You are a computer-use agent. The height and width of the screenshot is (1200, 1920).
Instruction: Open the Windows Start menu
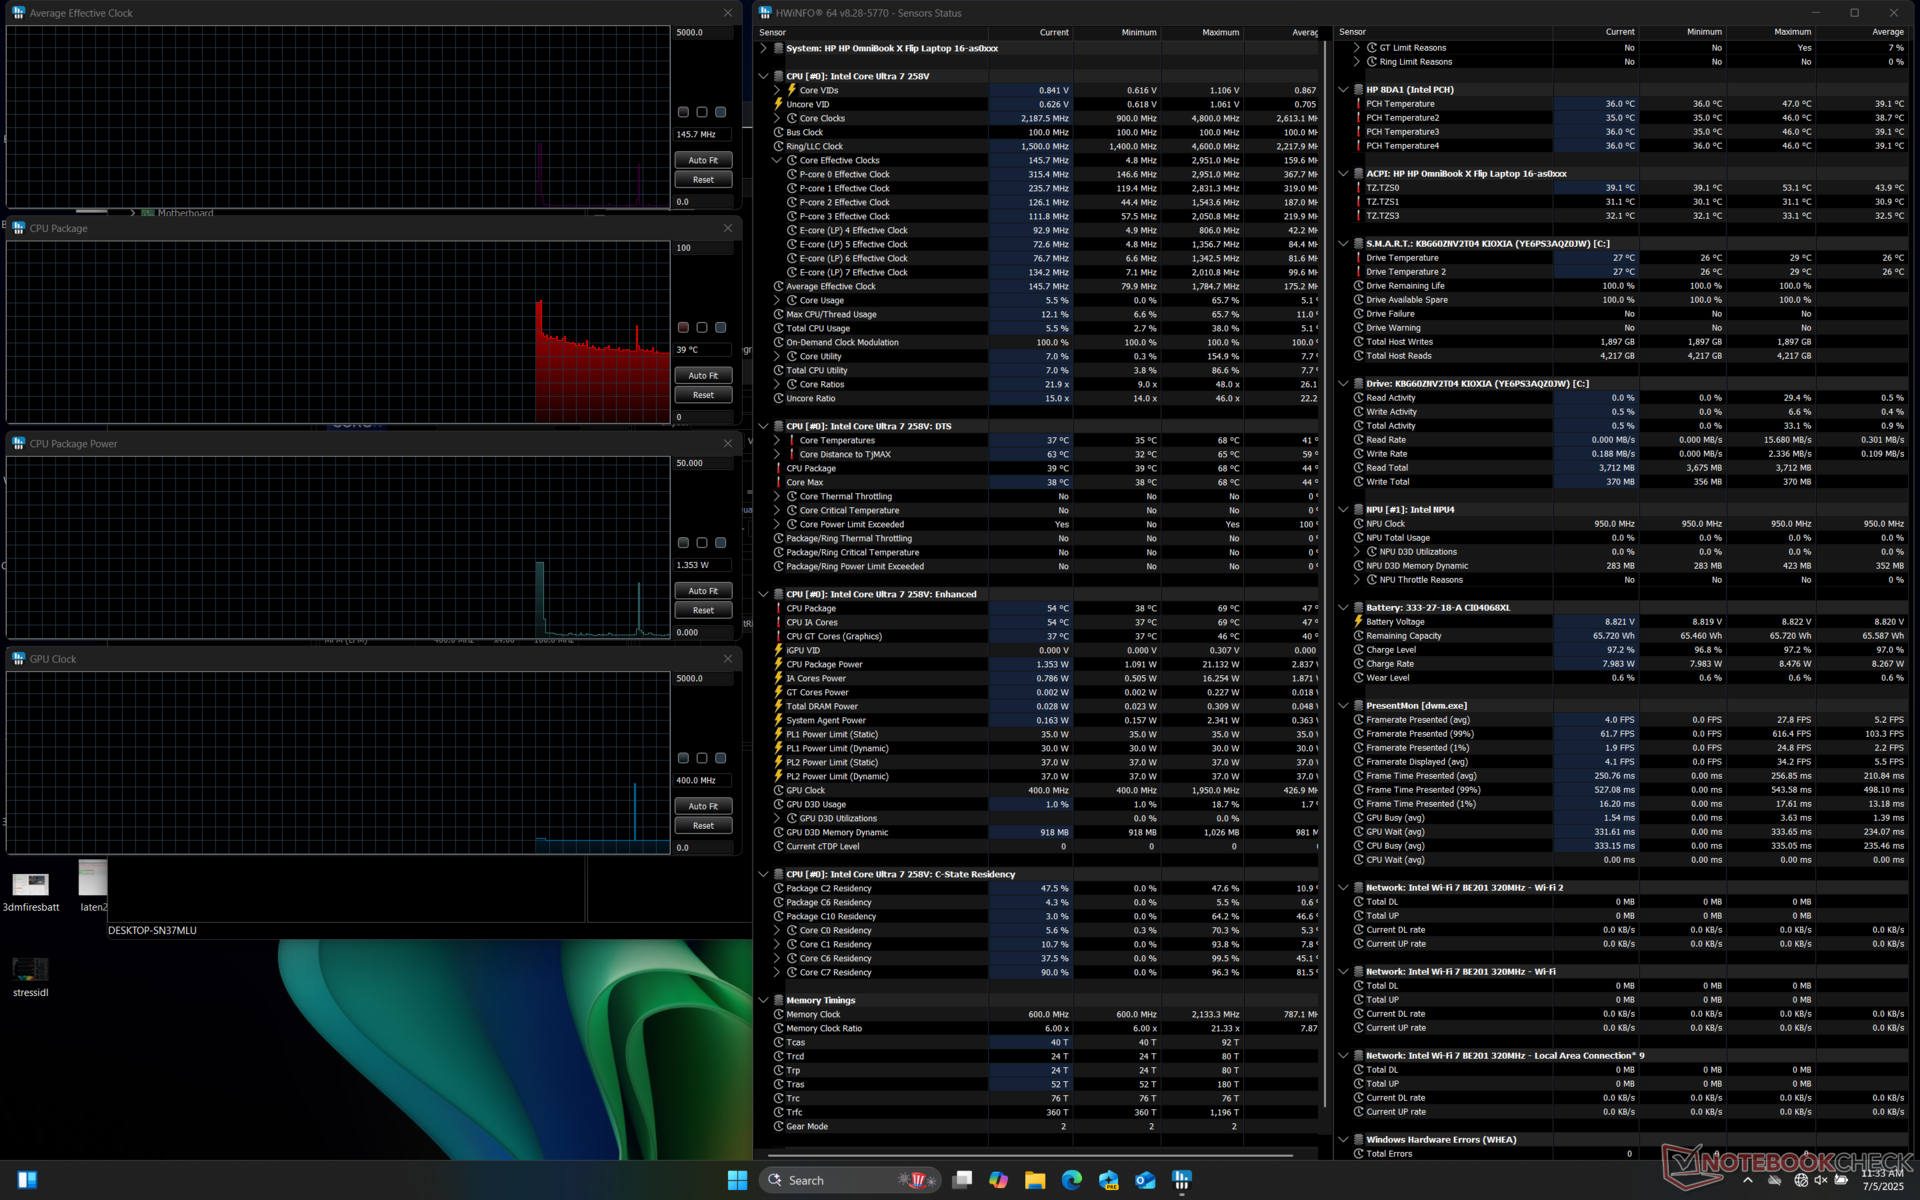(x=737, y=1180)
